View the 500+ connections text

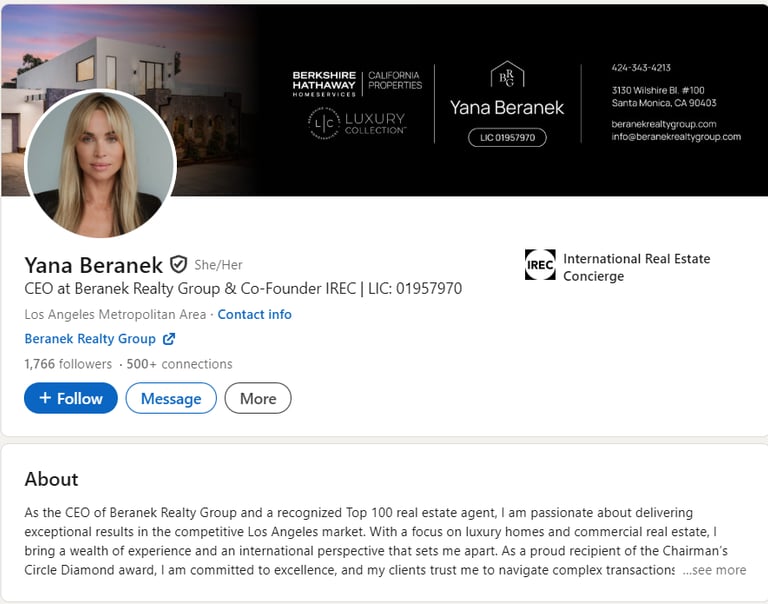179,364
